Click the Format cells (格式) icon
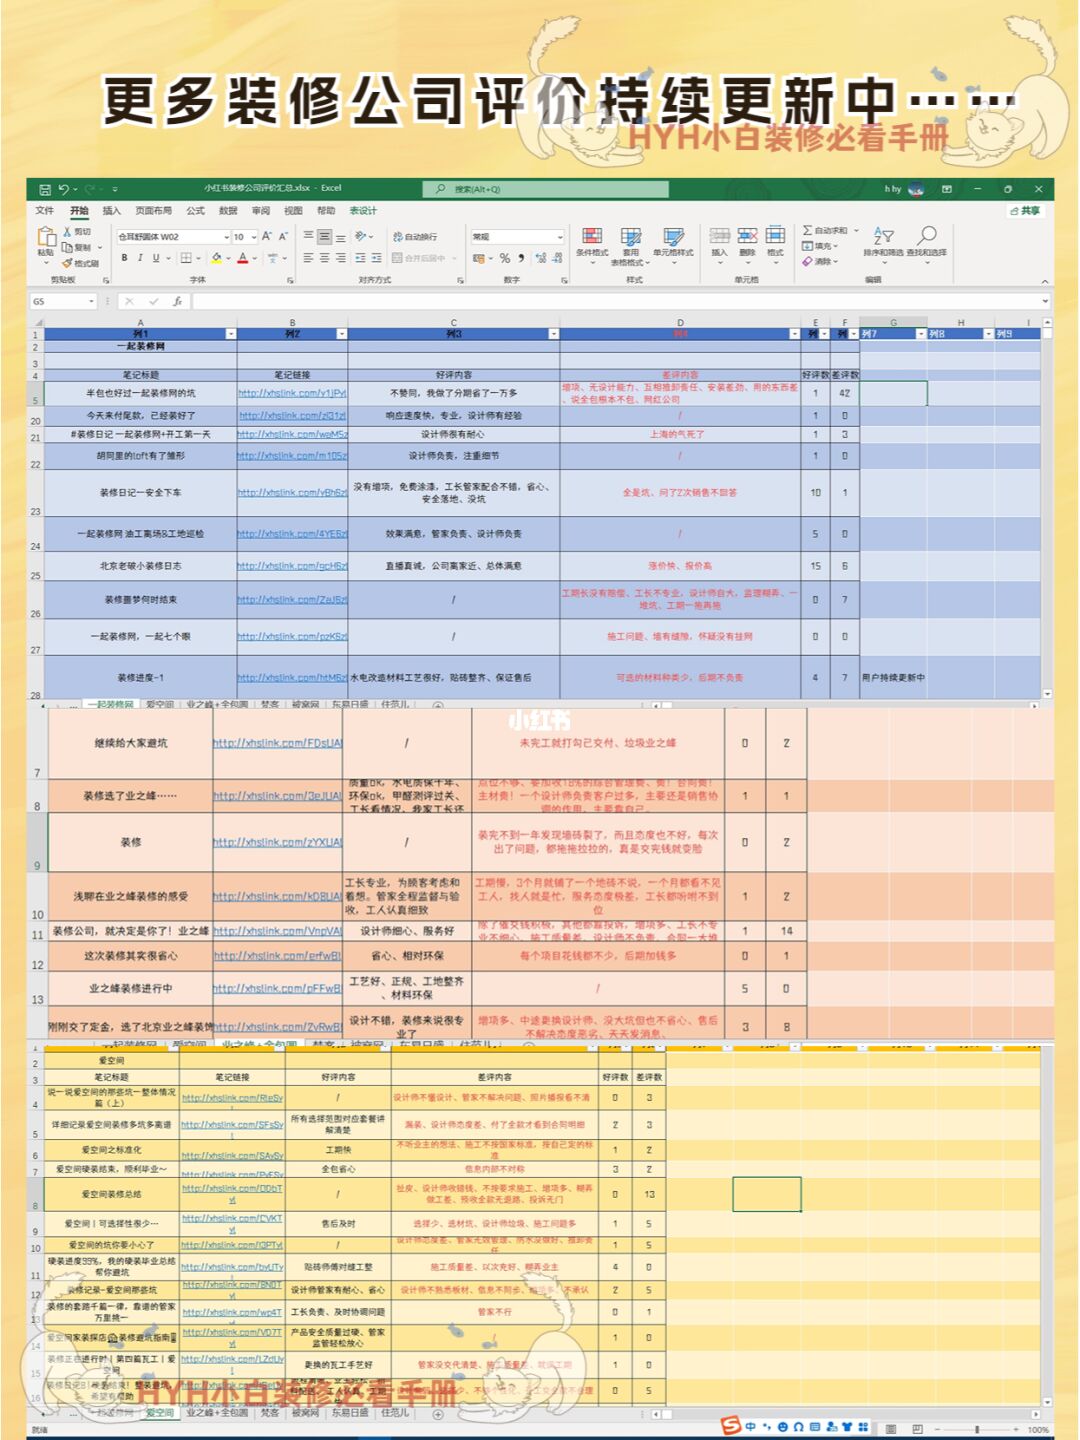The width and height of the screenshot is (1080, 1440). [775, 236]
